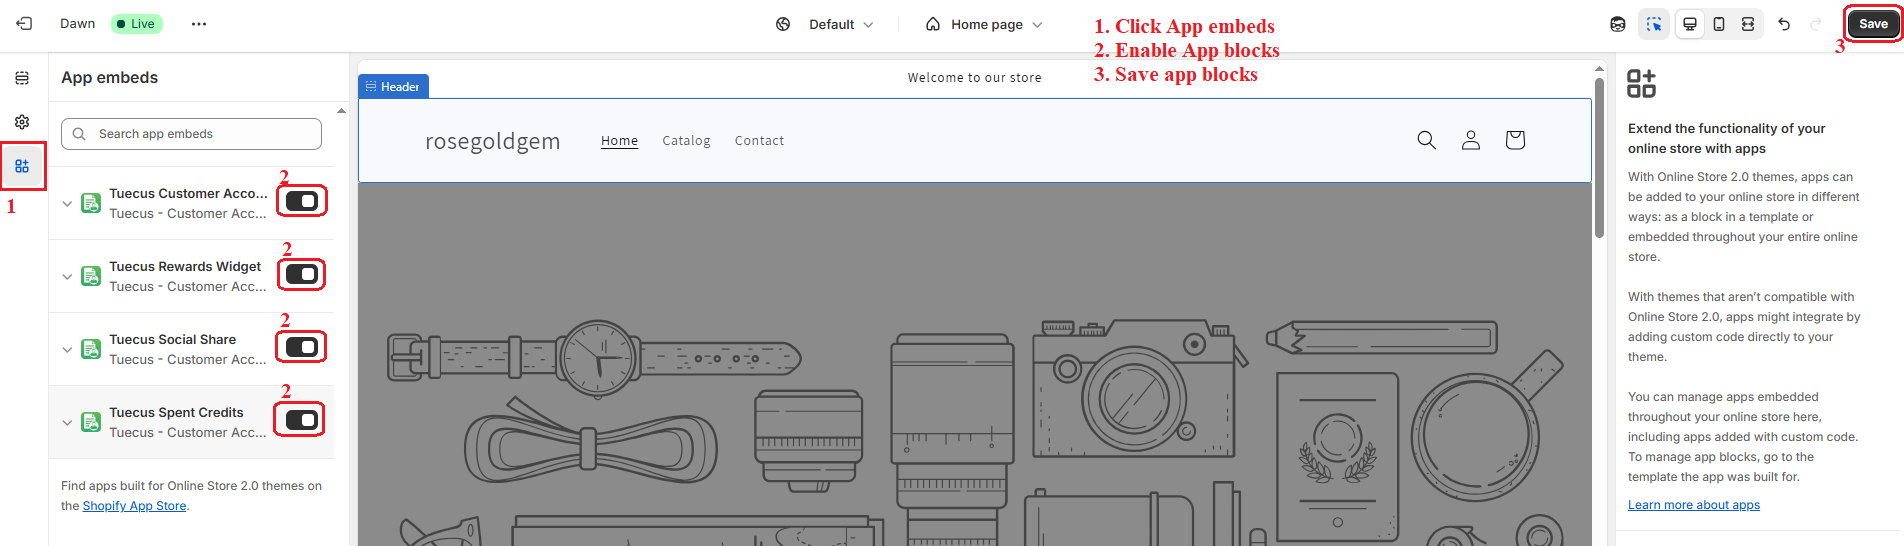Screen dimensions: 1904x546
Task: Click the store account person icon
Action: 1471,140
